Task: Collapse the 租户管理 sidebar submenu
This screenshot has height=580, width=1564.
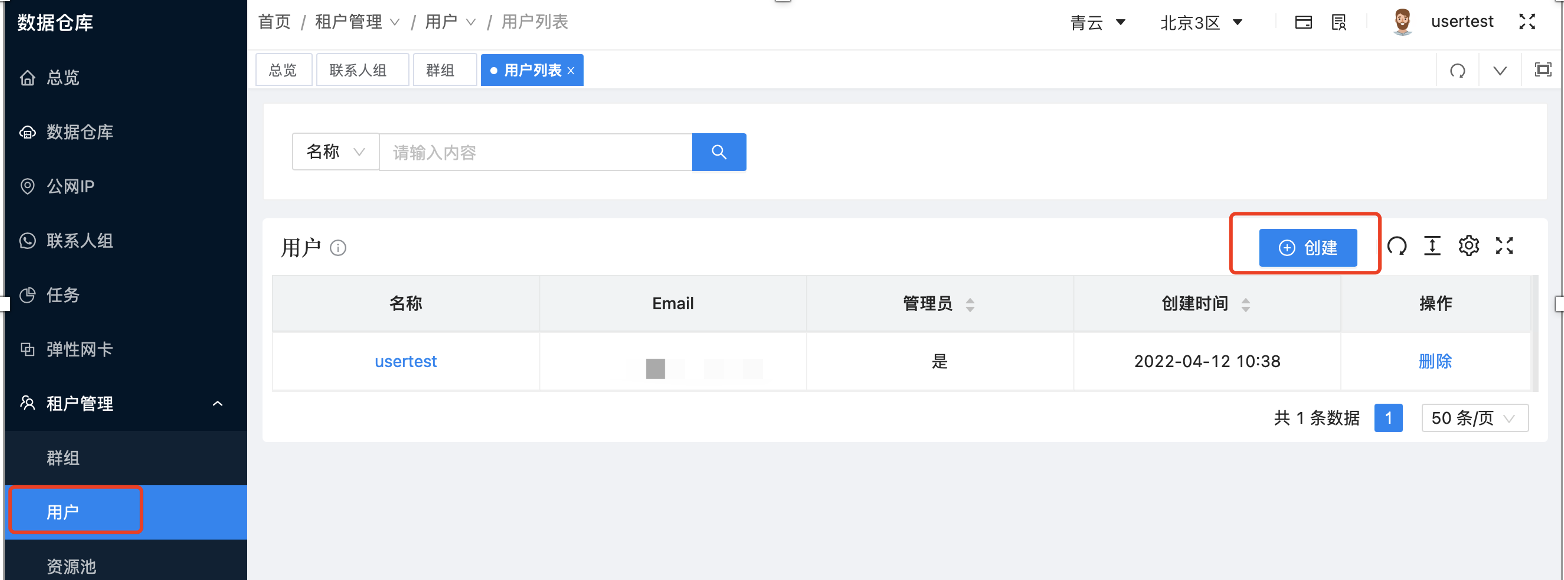Action: (218, 403)
